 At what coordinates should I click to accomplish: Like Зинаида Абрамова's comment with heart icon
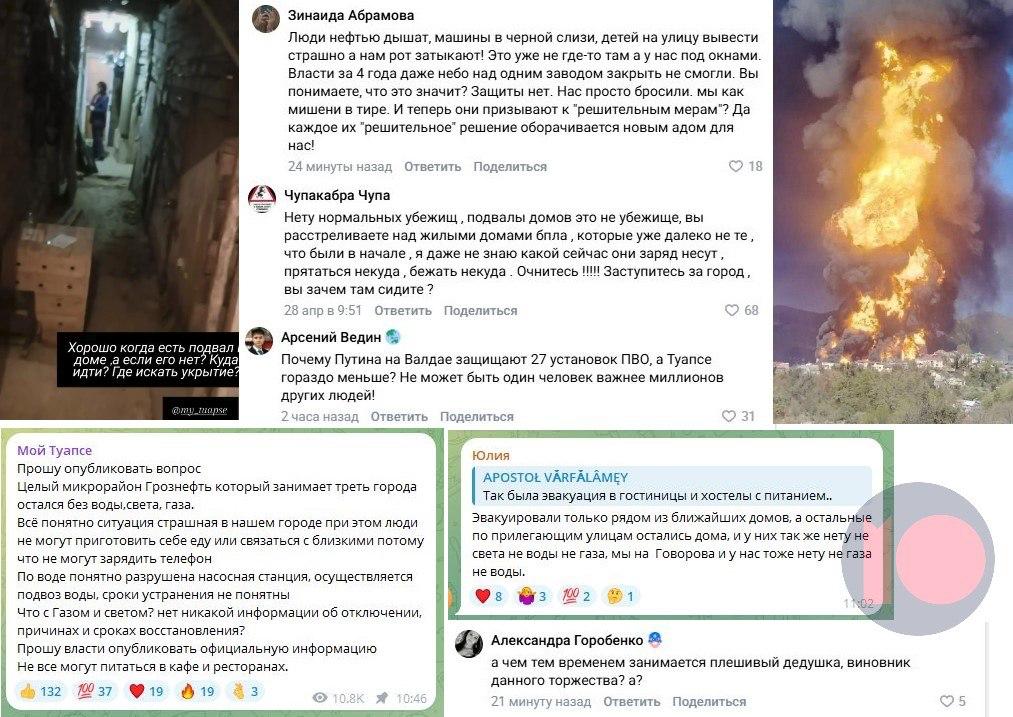coord(735,166)
